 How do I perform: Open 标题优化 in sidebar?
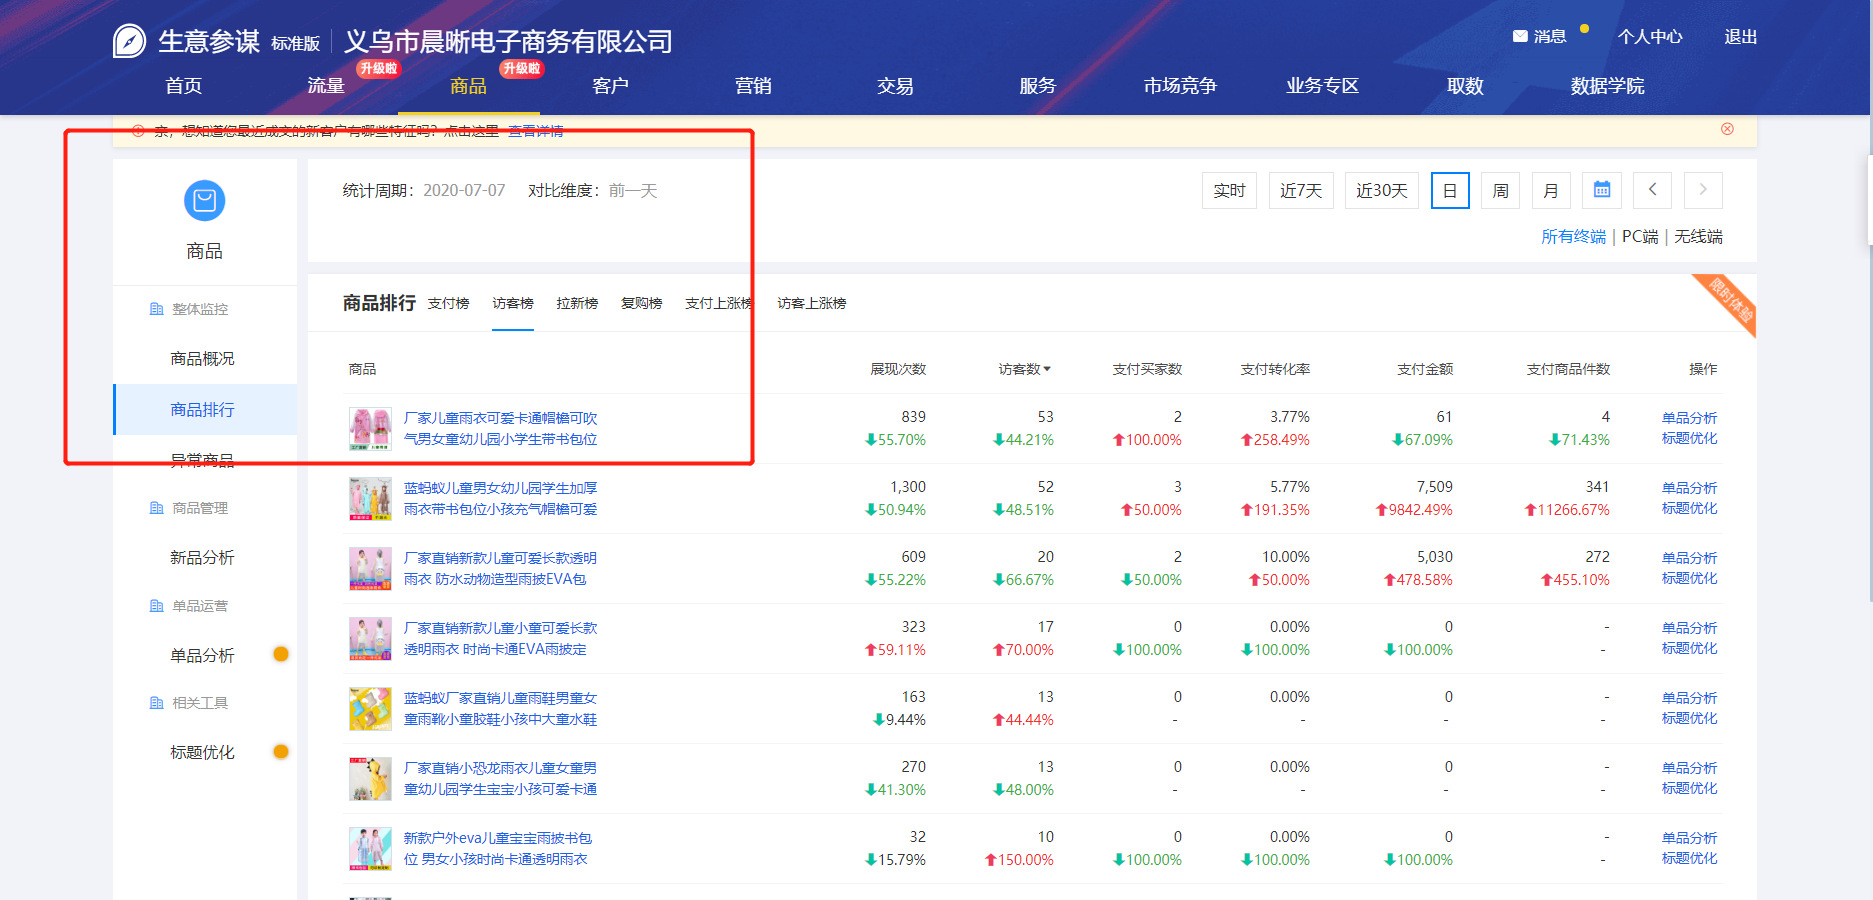202,752
